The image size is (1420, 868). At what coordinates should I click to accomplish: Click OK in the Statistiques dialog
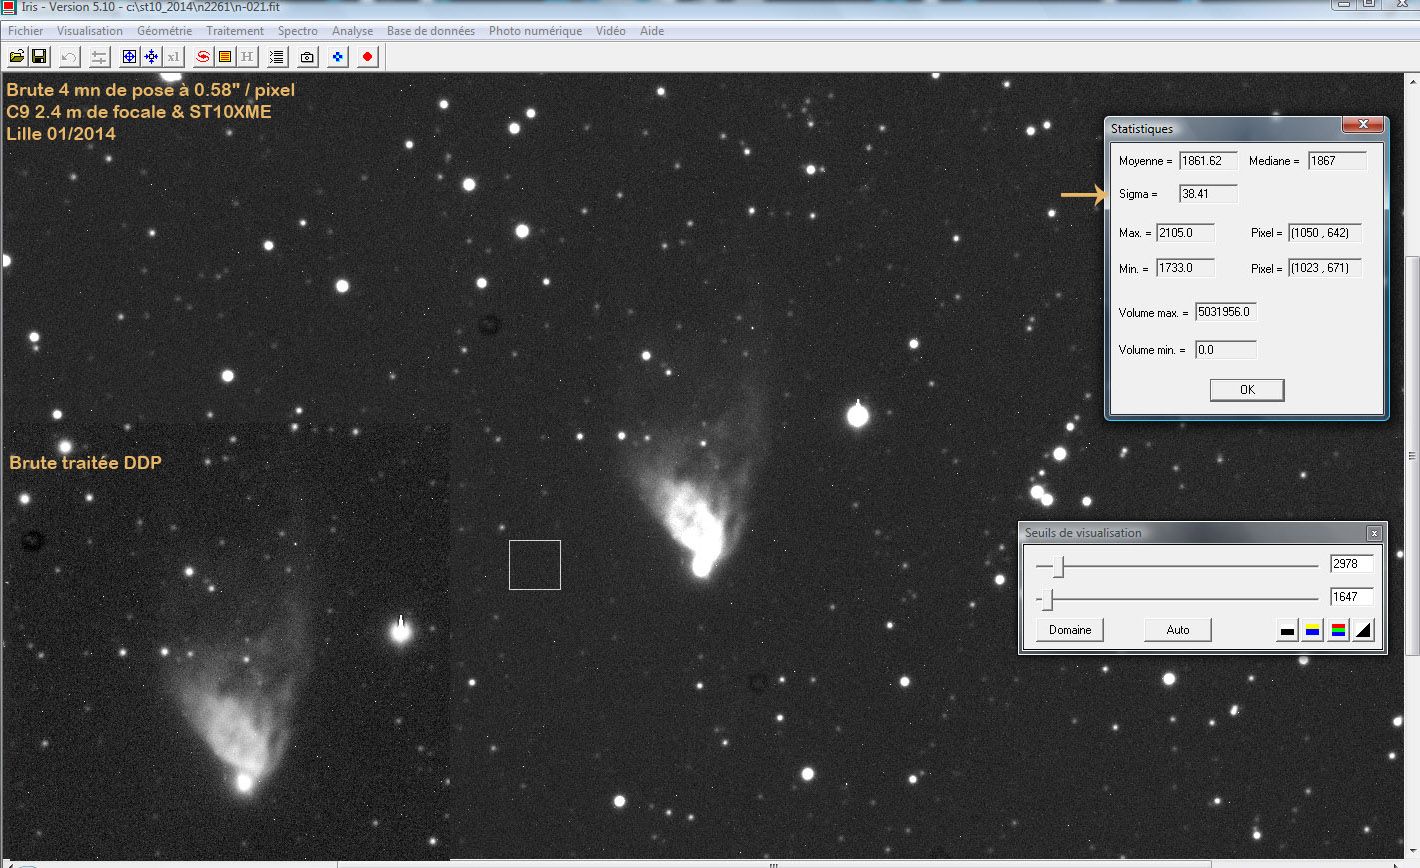[x=1247, y=390]
